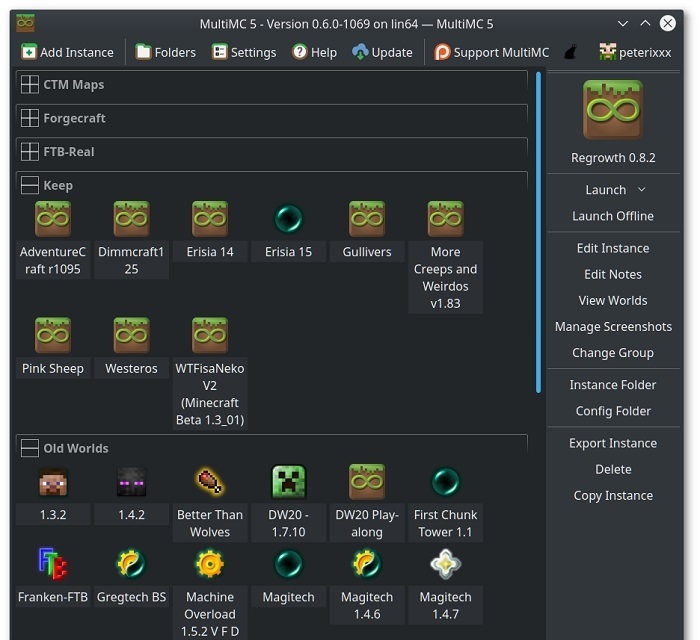Click the Gullivers instance name label
The image size is (700, 640).
point(367,252)
